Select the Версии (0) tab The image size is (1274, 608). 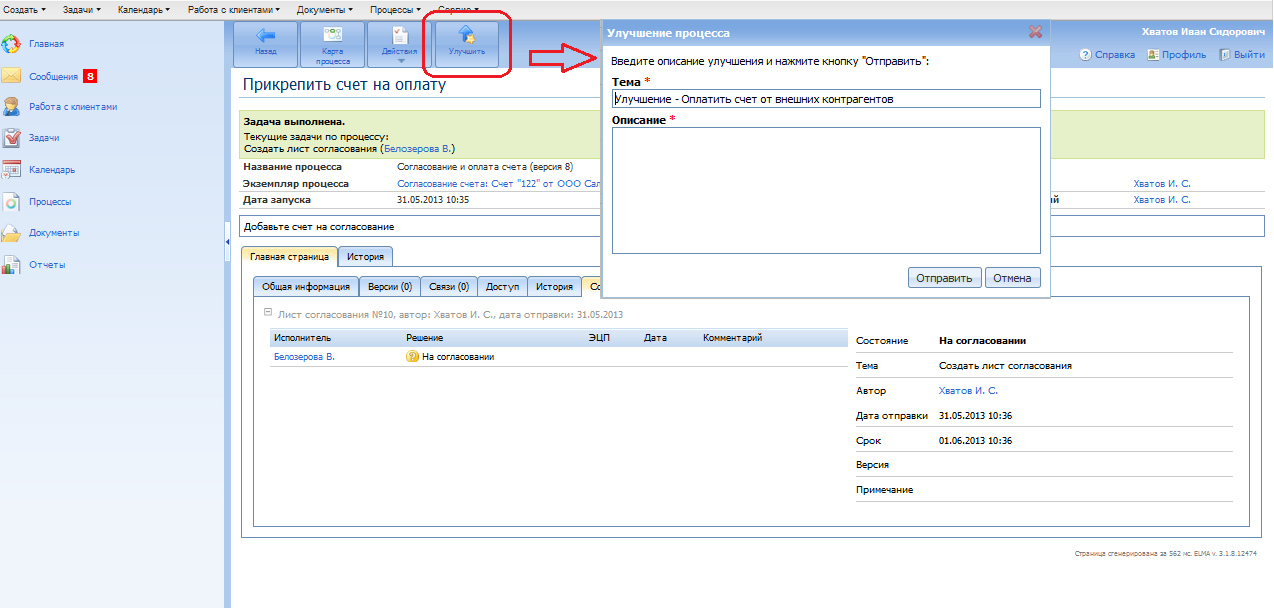(x=389, y=287)
